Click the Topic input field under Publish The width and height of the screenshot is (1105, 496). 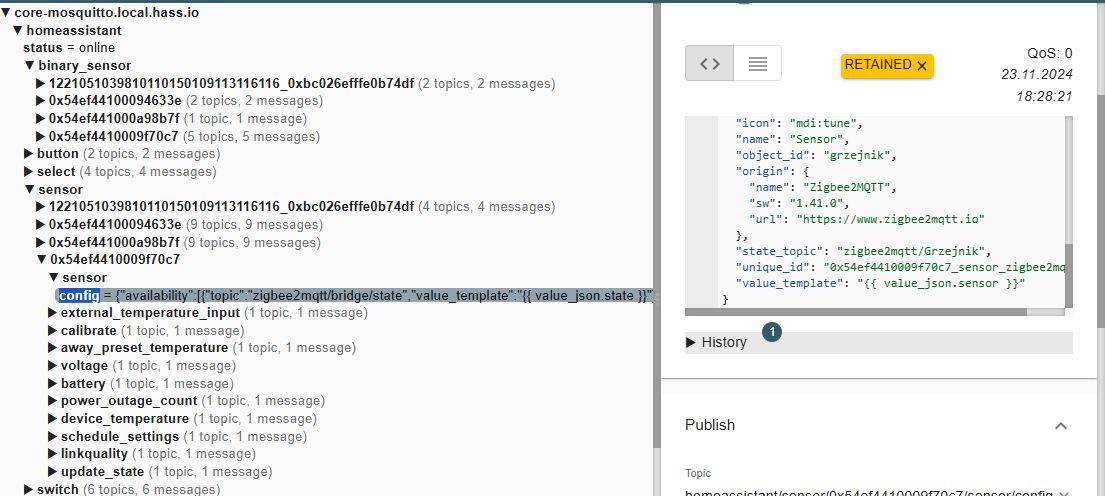pos(869,494)
